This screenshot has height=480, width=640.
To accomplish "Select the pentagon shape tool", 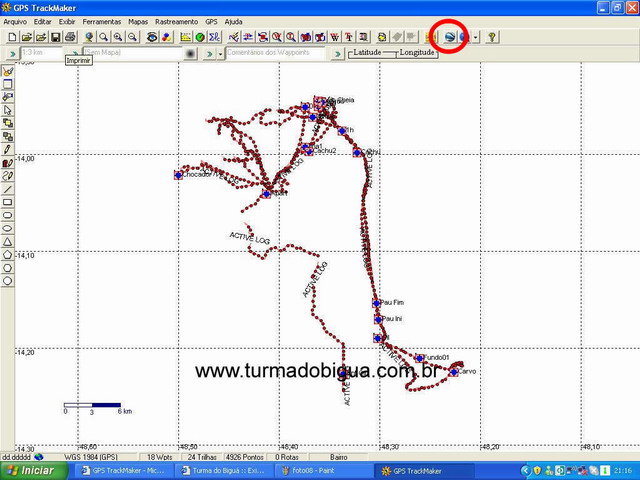I will tap(7, 255).
